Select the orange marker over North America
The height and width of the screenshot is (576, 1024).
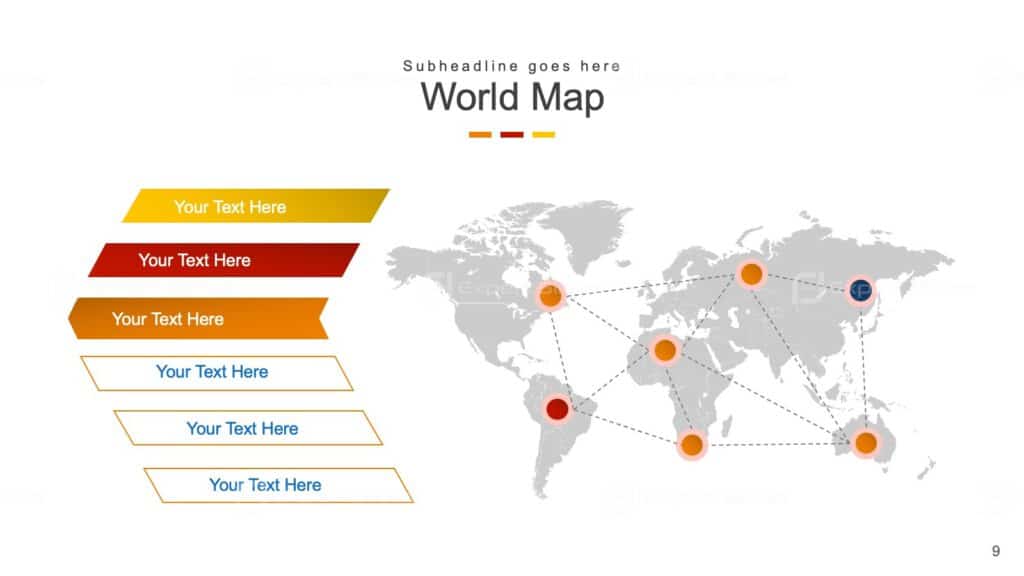click(551, 295)
